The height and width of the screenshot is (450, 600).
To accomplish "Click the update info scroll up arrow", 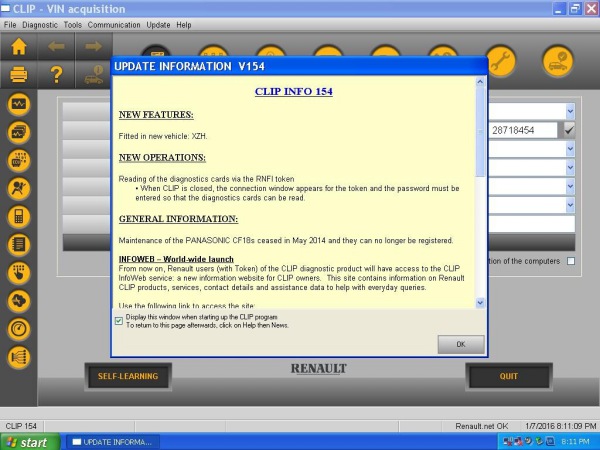I will [481, 82].
